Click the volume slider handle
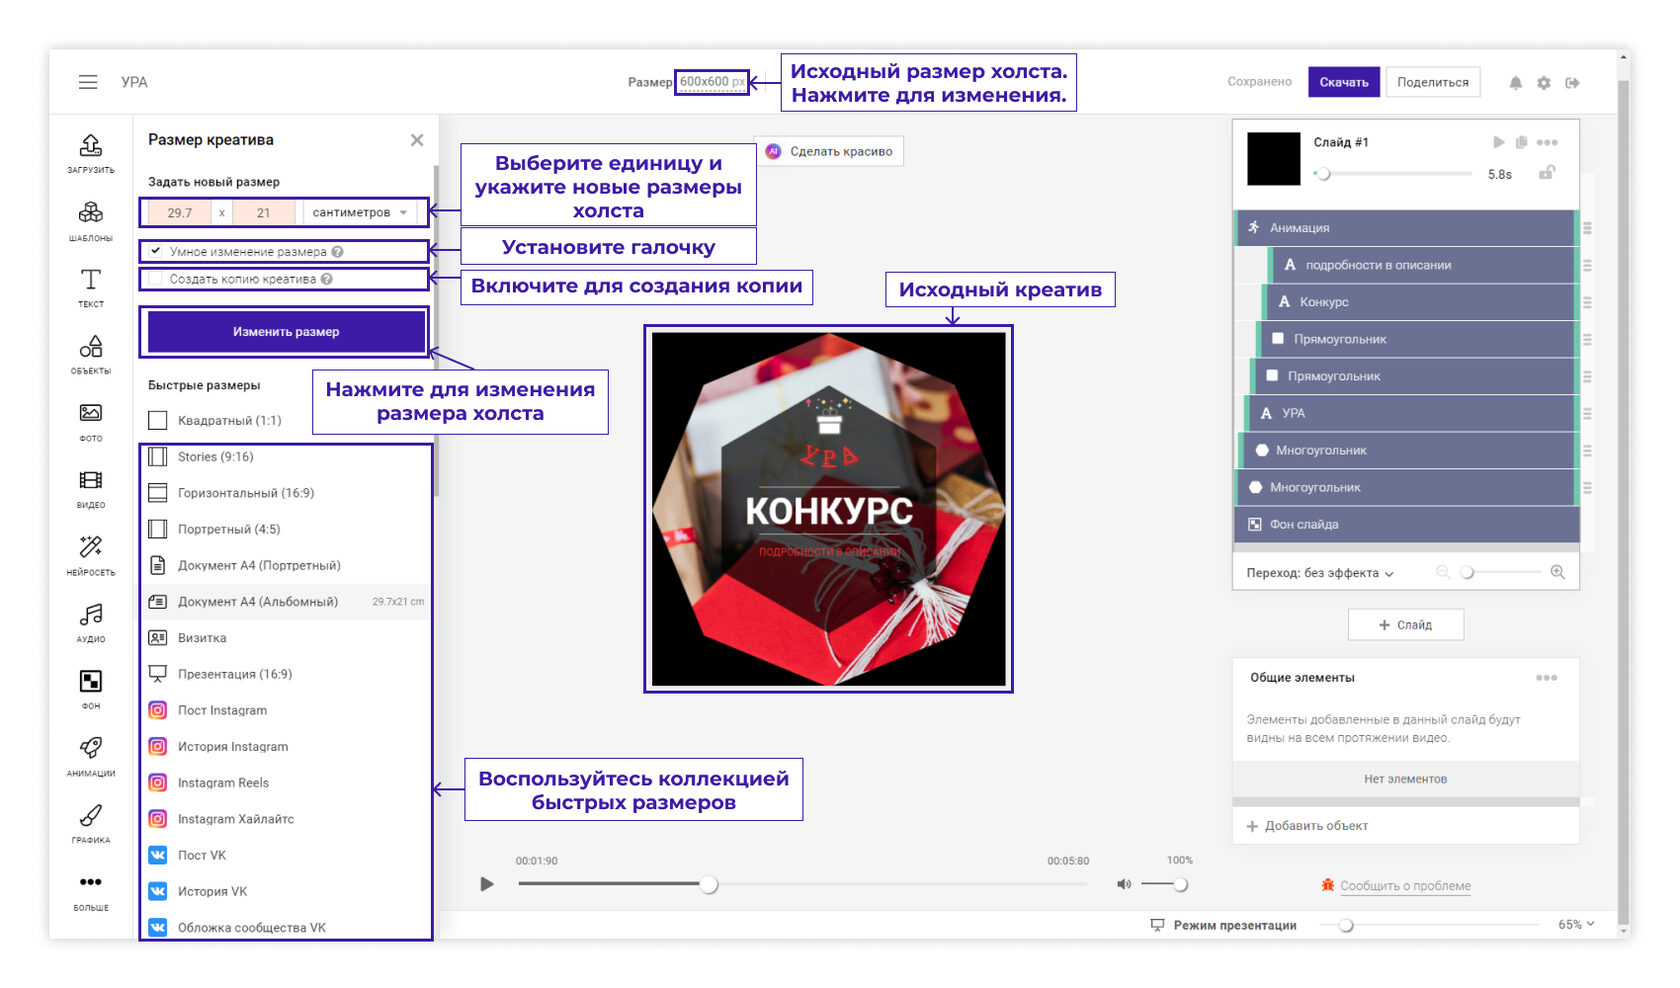The width and height of the screenshot is (1680, 988). (1180, 884)
